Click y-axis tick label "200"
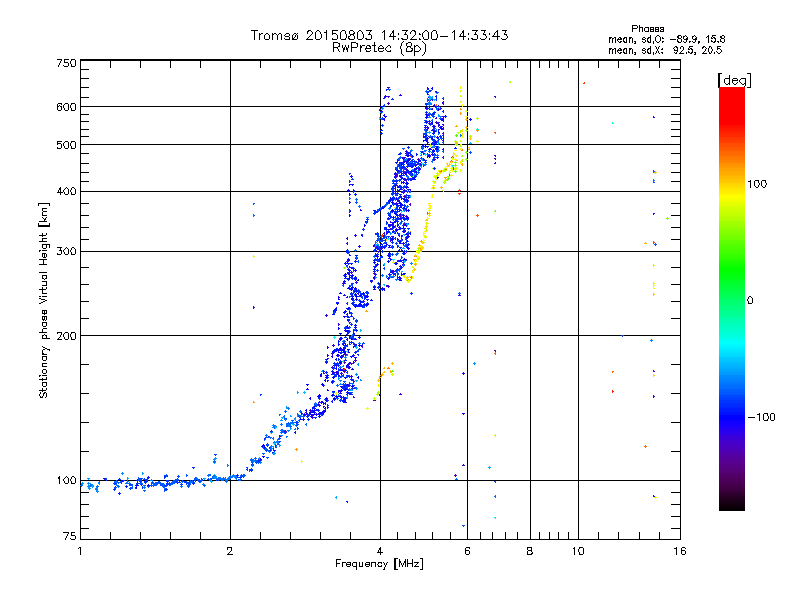Image resolution: width=800 pixels, height=600 pixels. pyautogui.click(x=67, y=336)
